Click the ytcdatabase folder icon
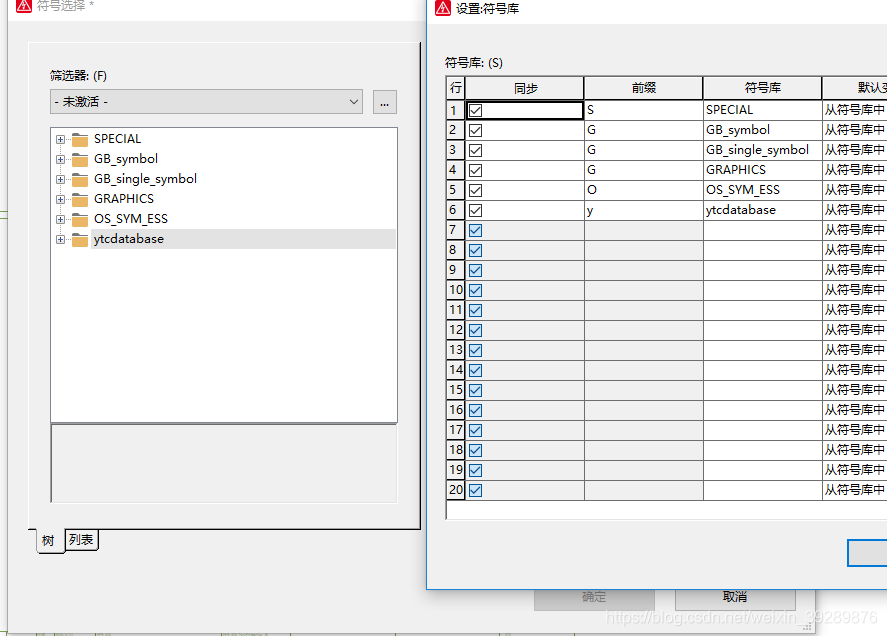This screenshot has height=636, width=887. [80, 239]
